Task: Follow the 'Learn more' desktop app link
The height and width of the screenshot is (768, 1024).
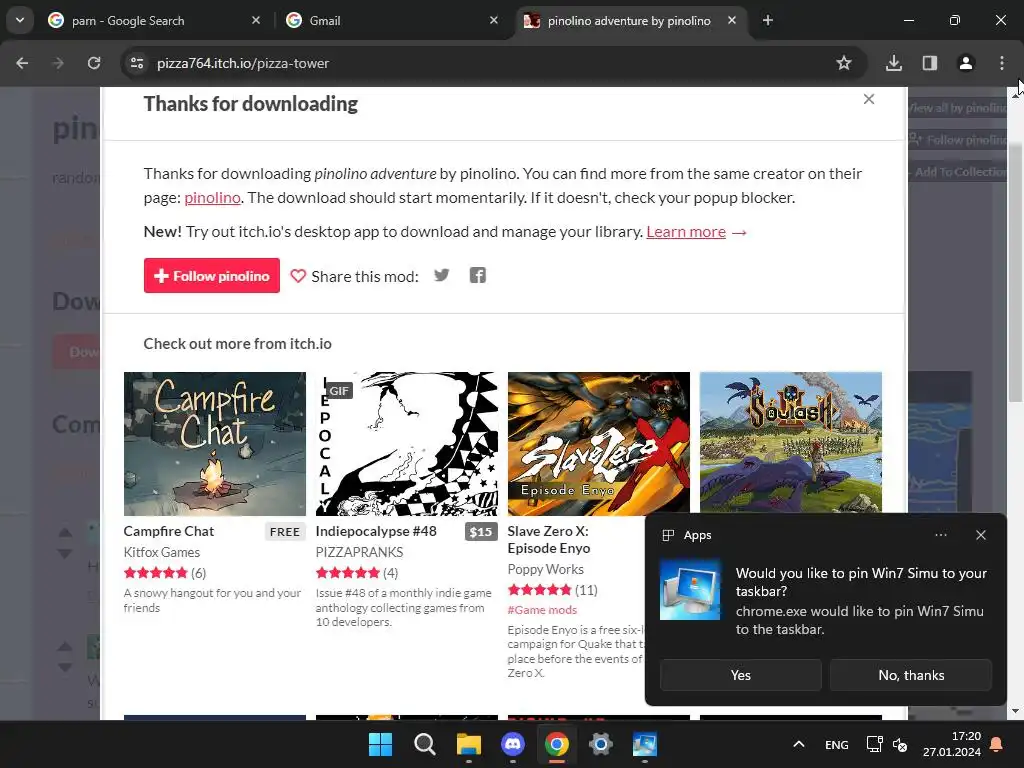Action: pyautogui.click(x=686, y=232)
